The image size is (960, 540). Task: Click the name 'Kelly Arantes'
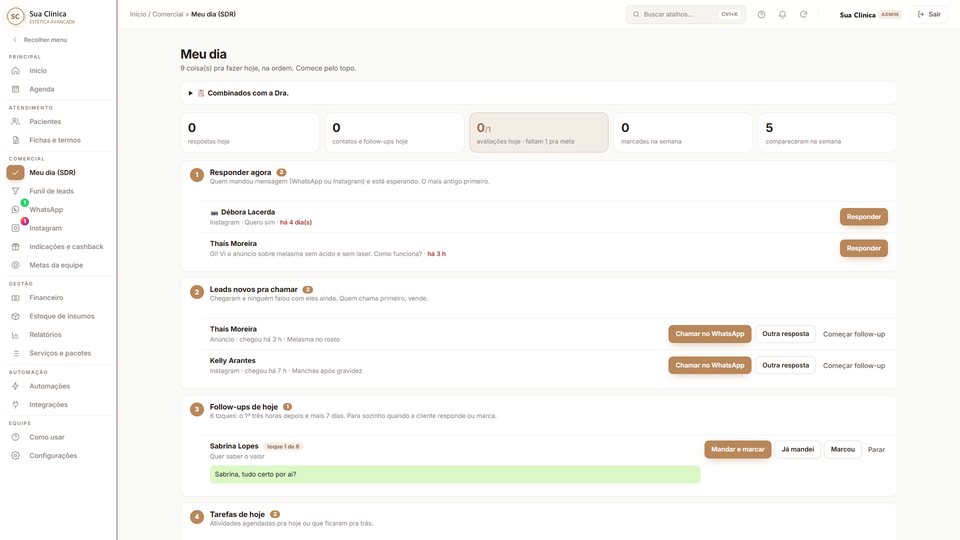233,361
